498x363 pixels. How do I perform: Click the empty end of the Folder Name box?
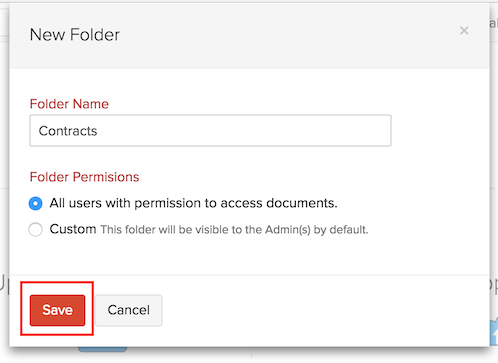click(x=300, y=131)
